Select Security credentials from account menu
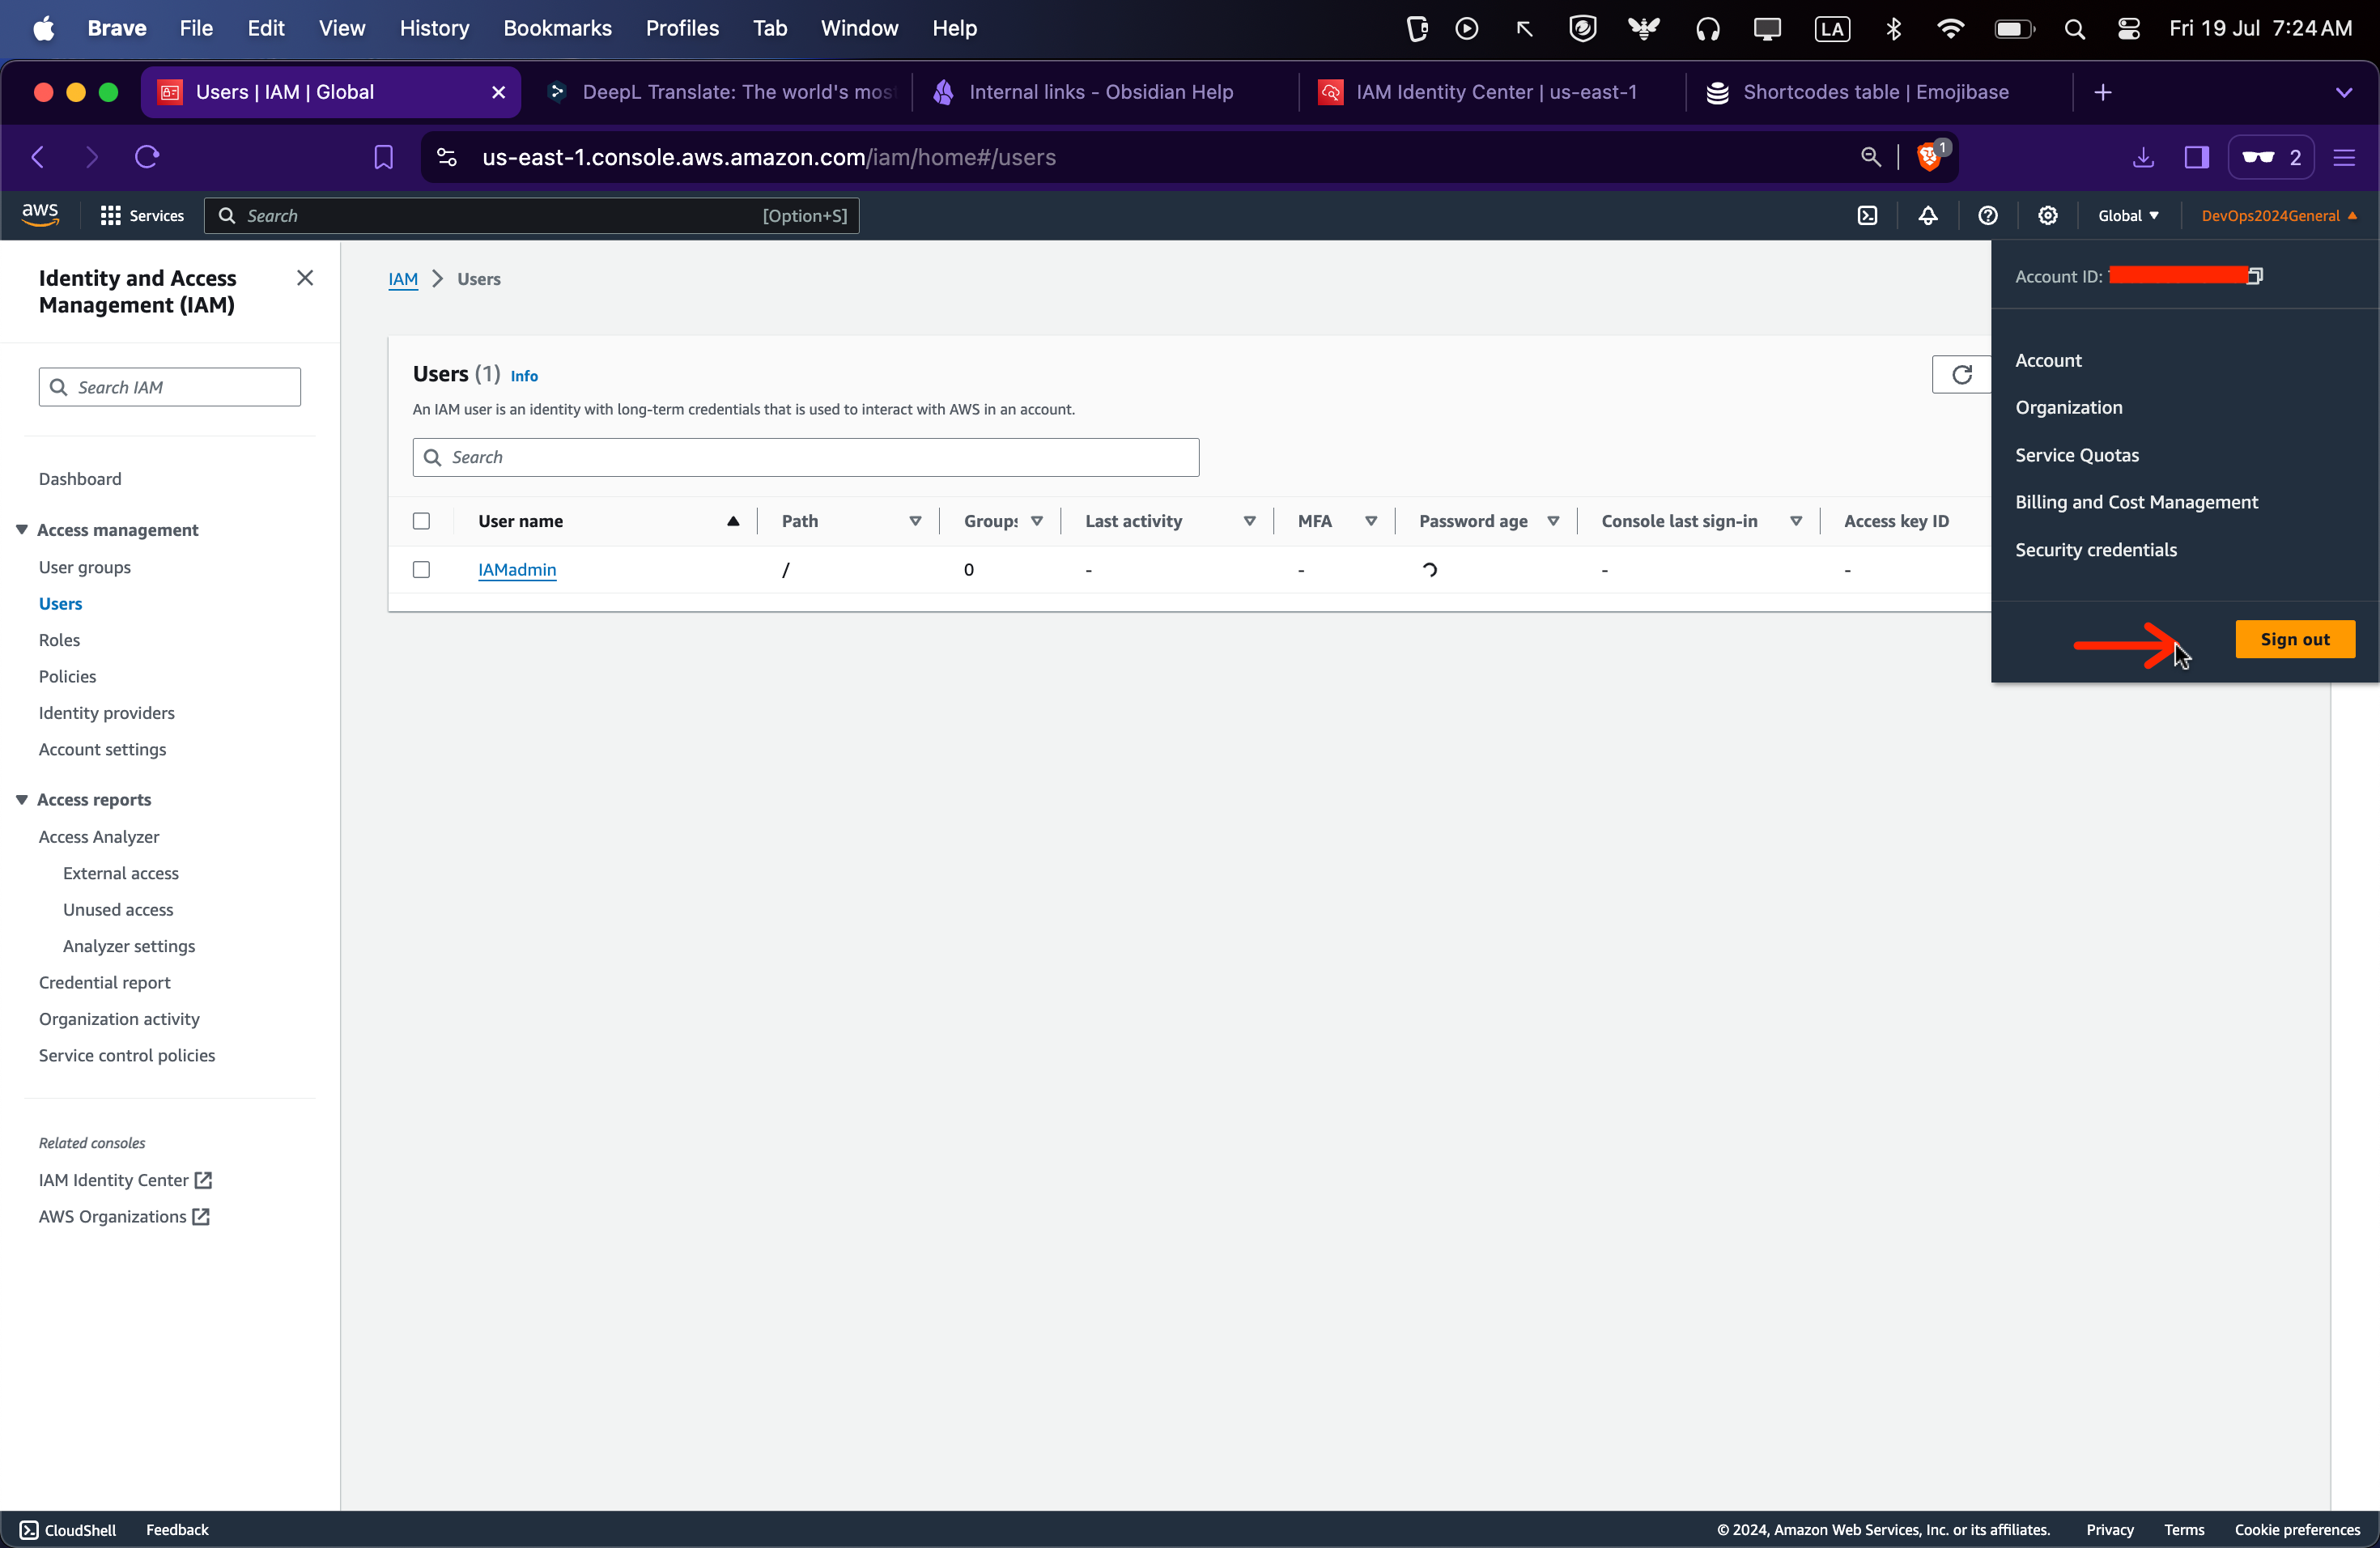2380x1548 pixels. point(2095,550)
